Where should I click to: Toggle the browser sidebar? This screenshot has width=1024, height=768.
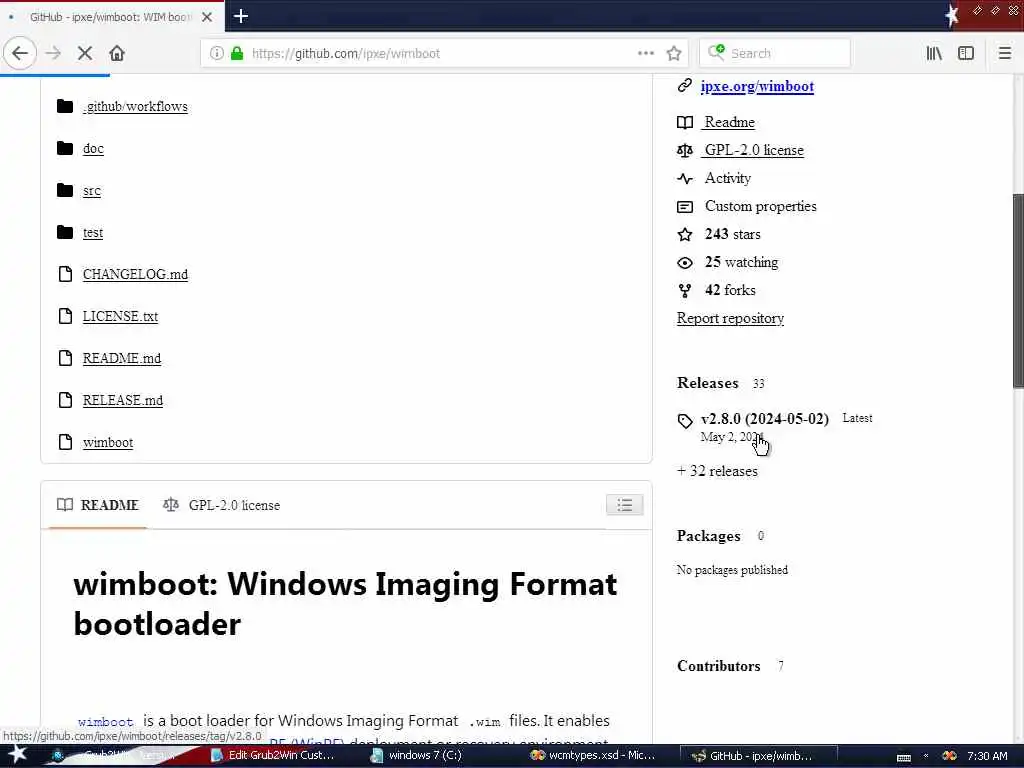(x=966, y=53)
